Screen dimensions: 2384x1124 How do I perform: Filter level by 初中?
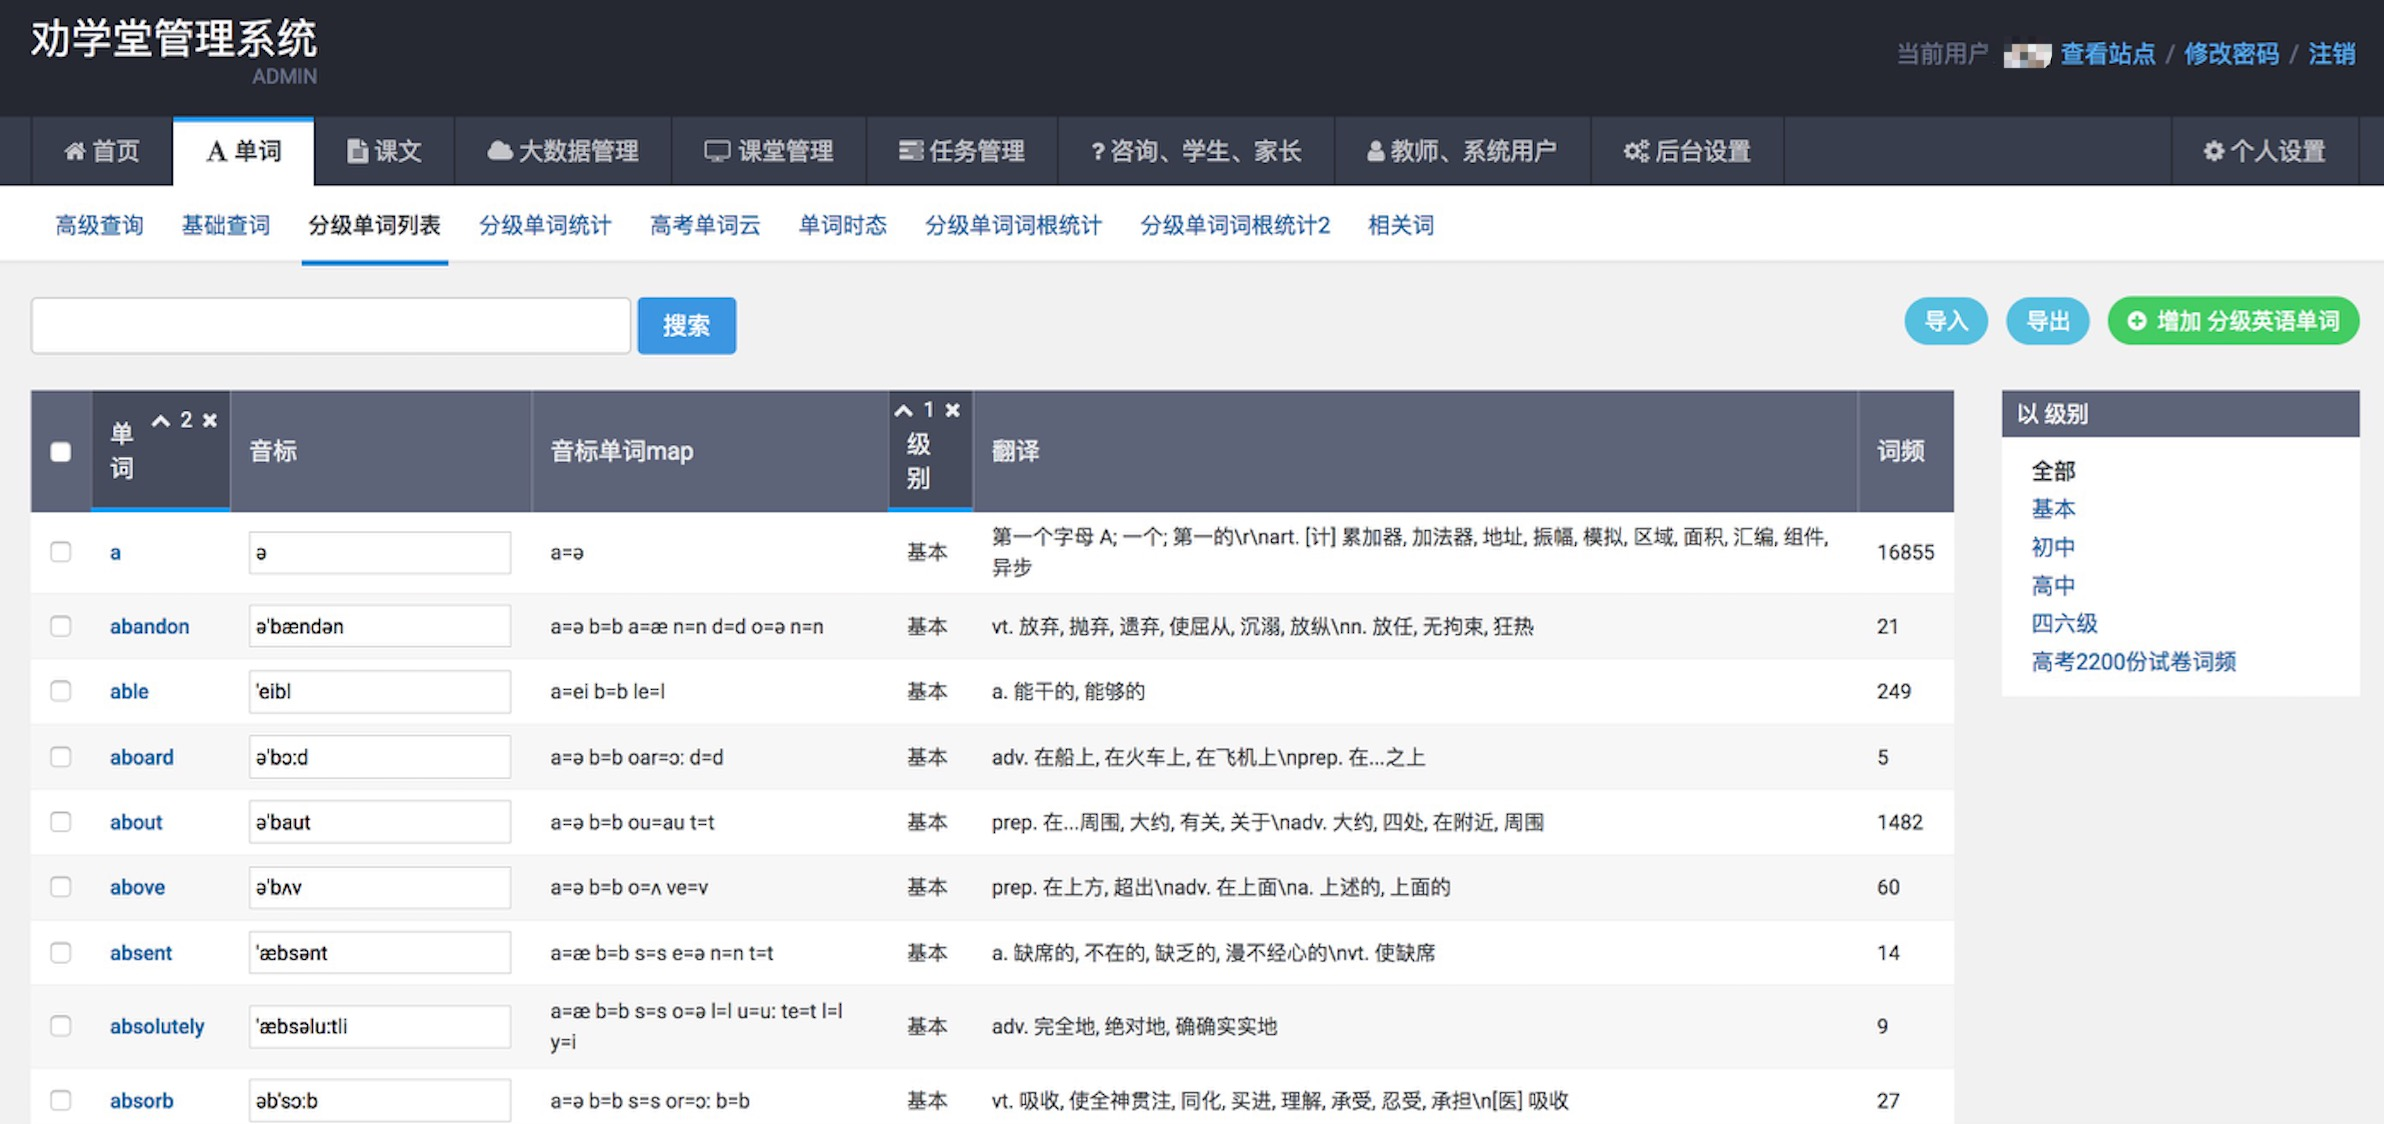(2053, 547)
